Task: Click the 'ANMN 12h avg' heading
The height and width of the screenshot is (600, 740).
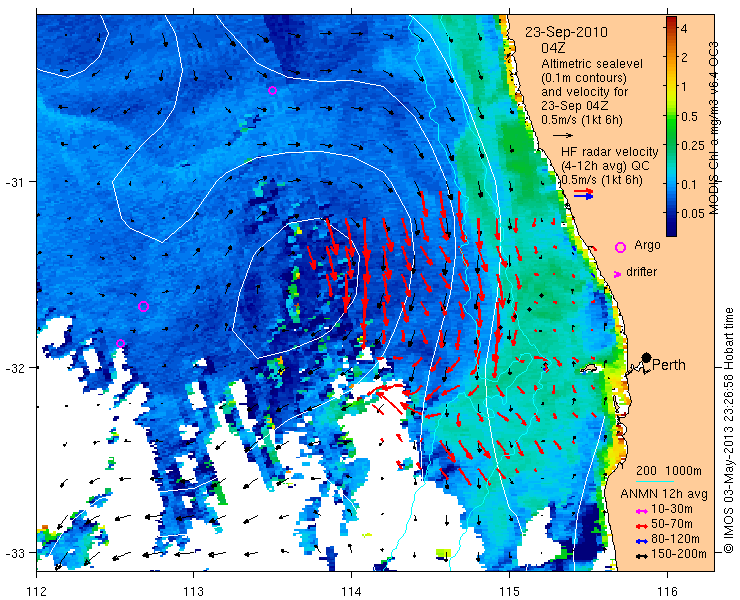Action: (x=664, y=494)
